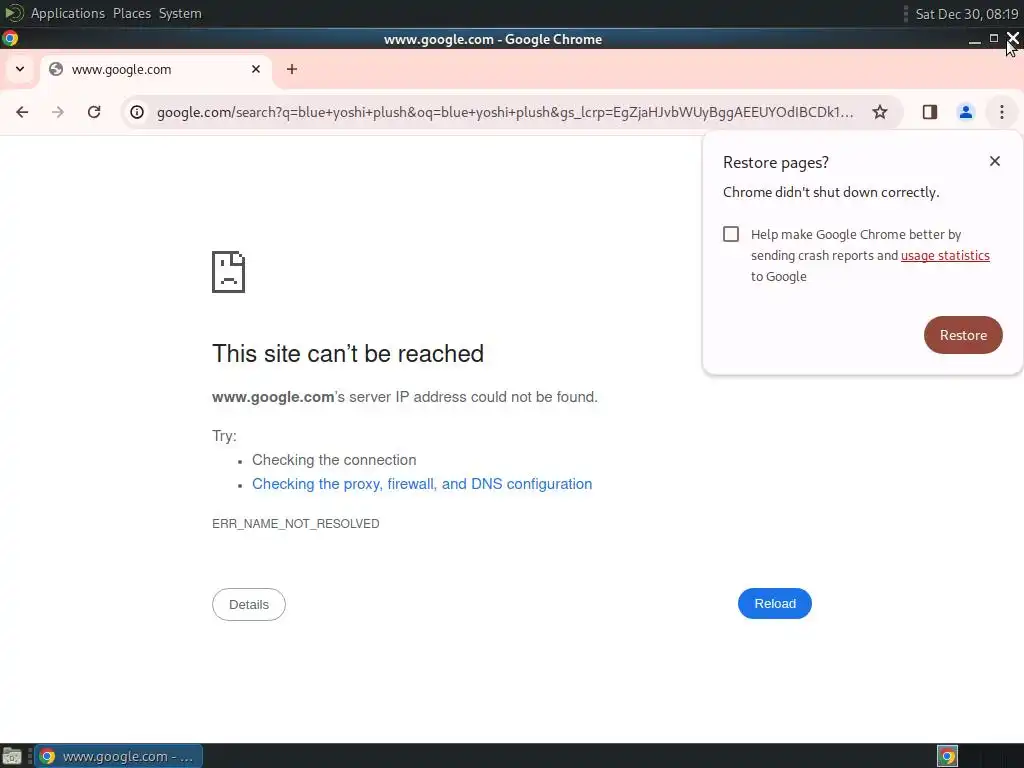Click 'Checking the connection' suggestion text
The image size is (1024, 768).
tap(334, 460)
